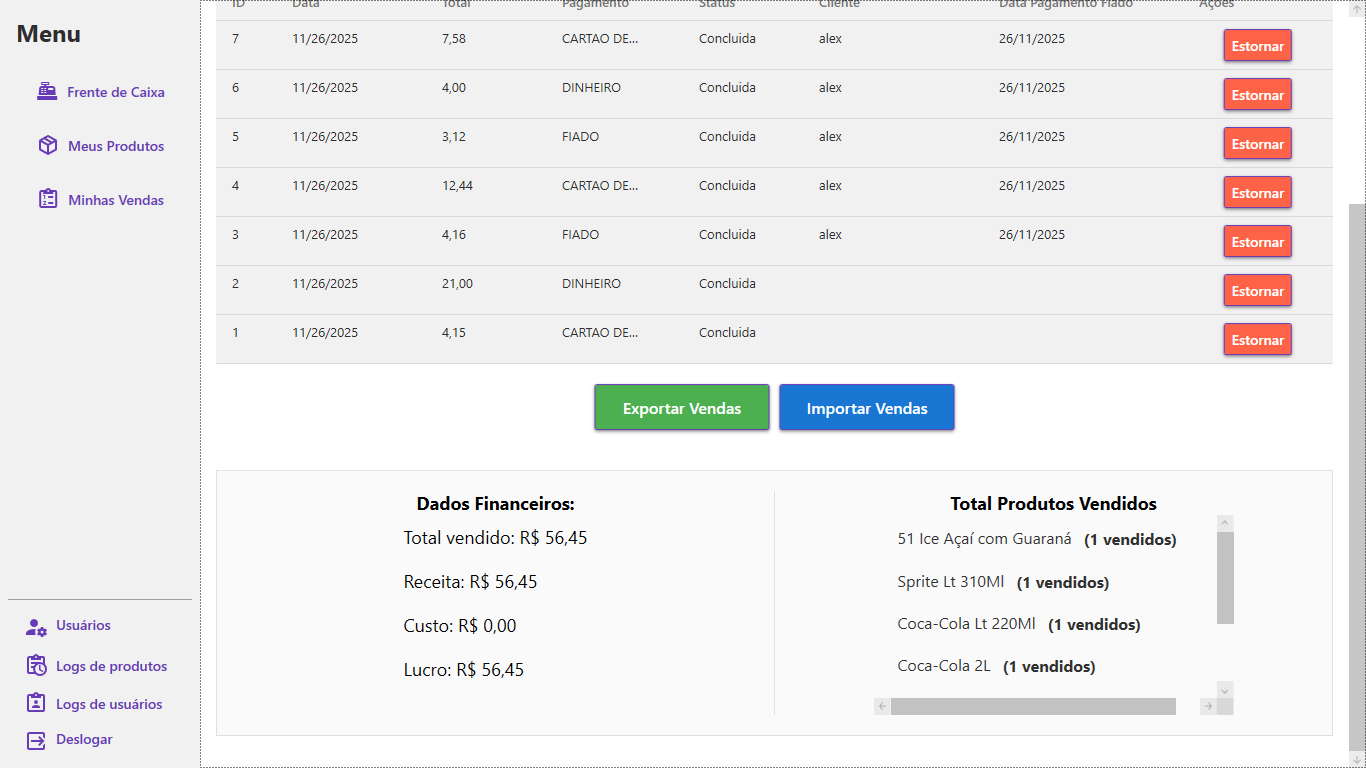Click the Frente de Caixa cash register icon
Screen dimensions: 1366x768
[47, 91]
